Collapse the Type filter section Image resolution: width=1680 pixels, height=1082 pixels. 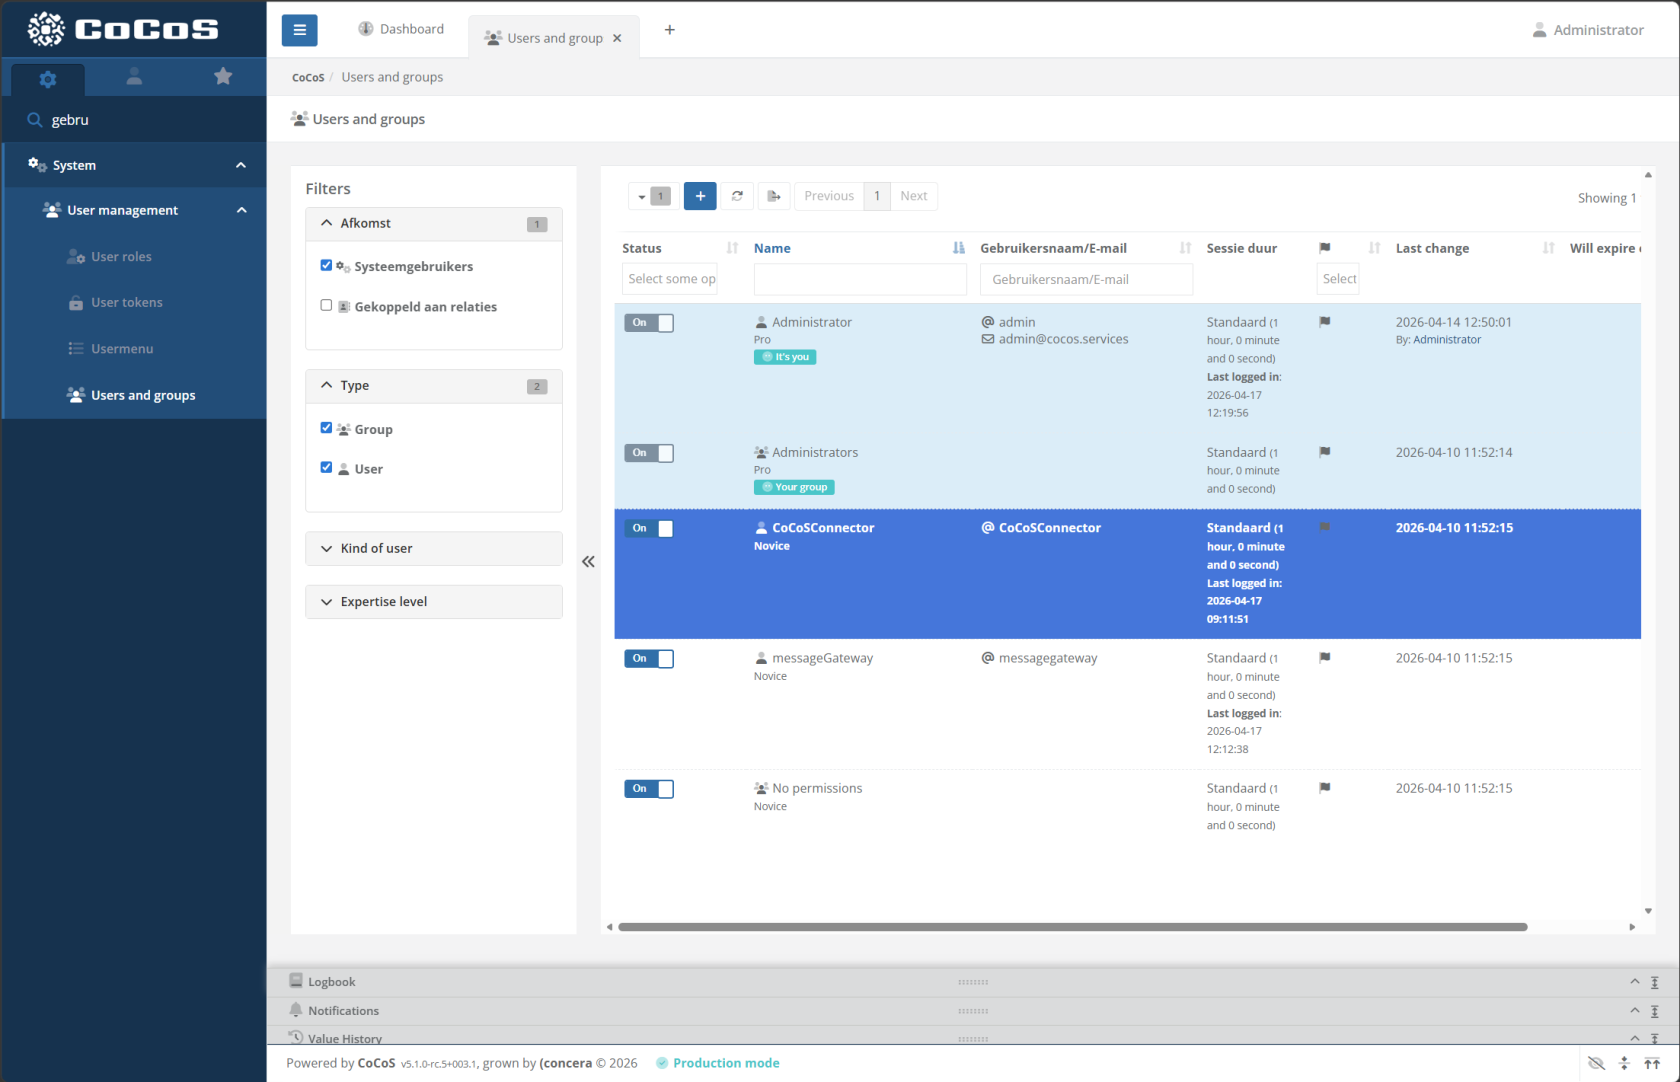(x=434, y=386)
